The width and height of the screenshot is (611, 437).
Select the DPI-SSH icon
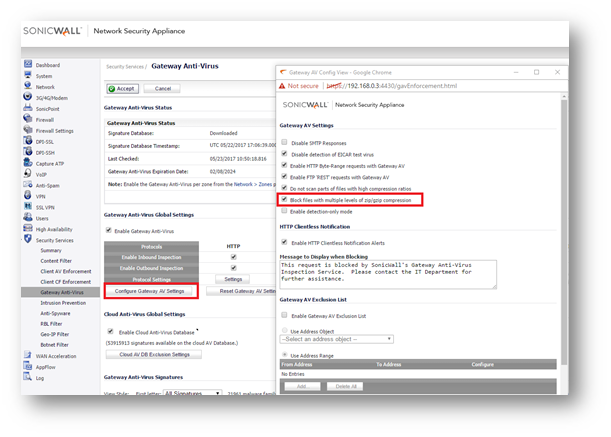point(28,152)
